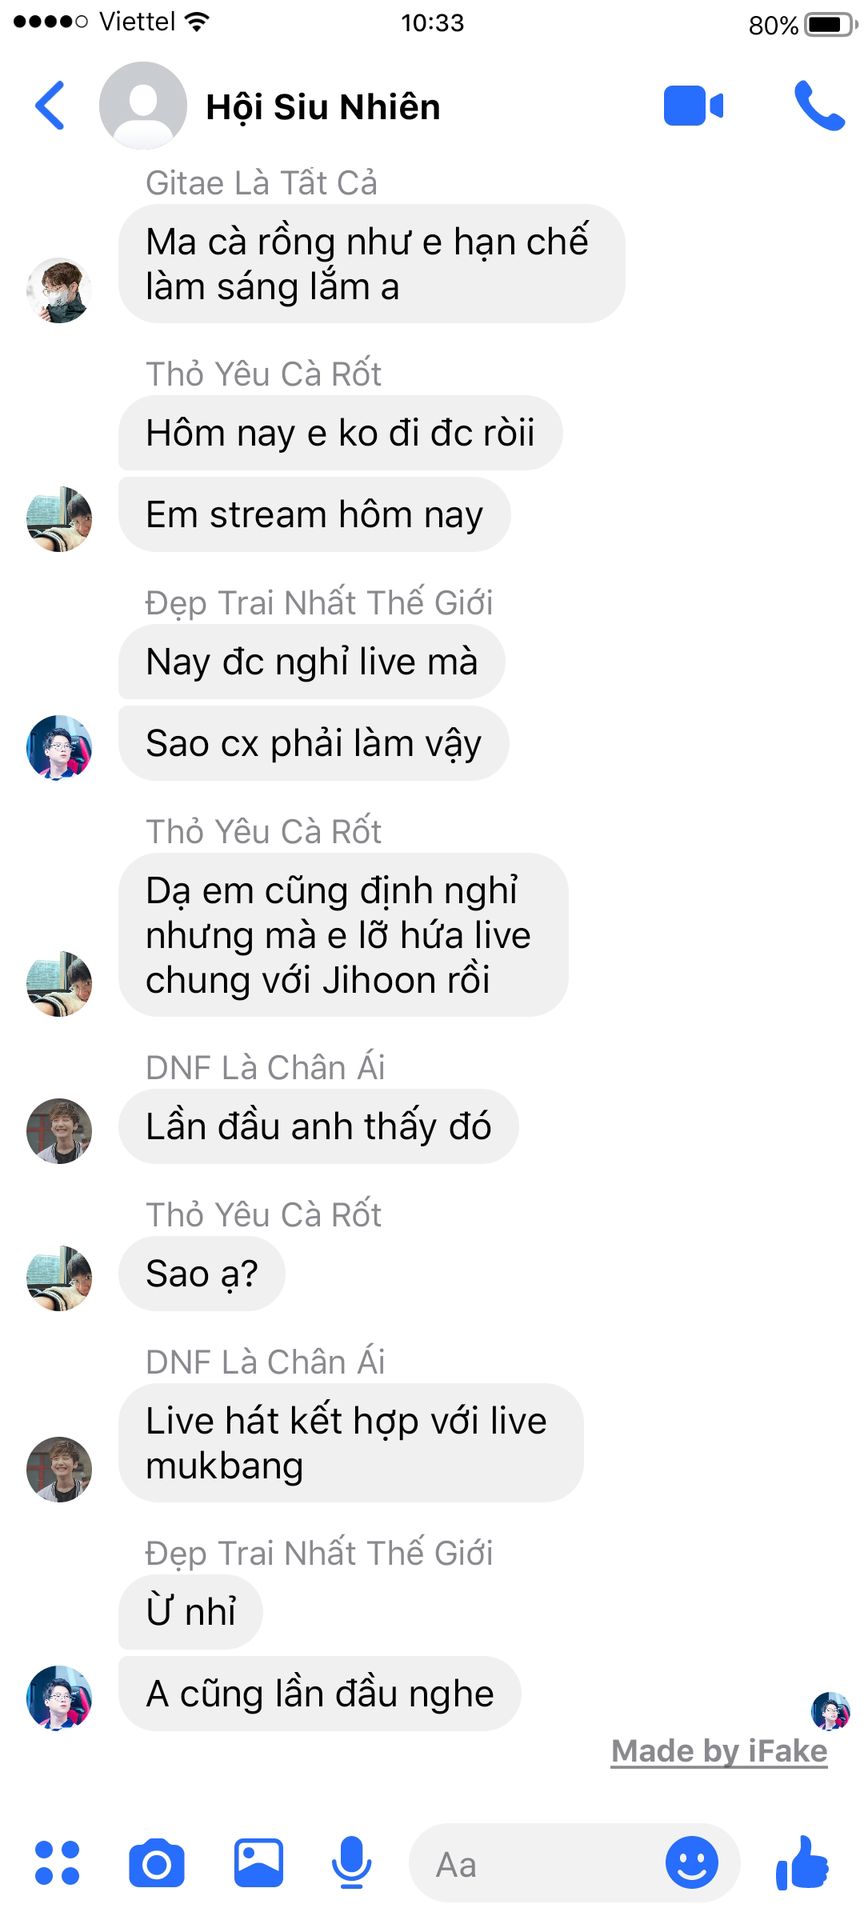
Task: Open the emoji smiley picker
Action: 692,1862
